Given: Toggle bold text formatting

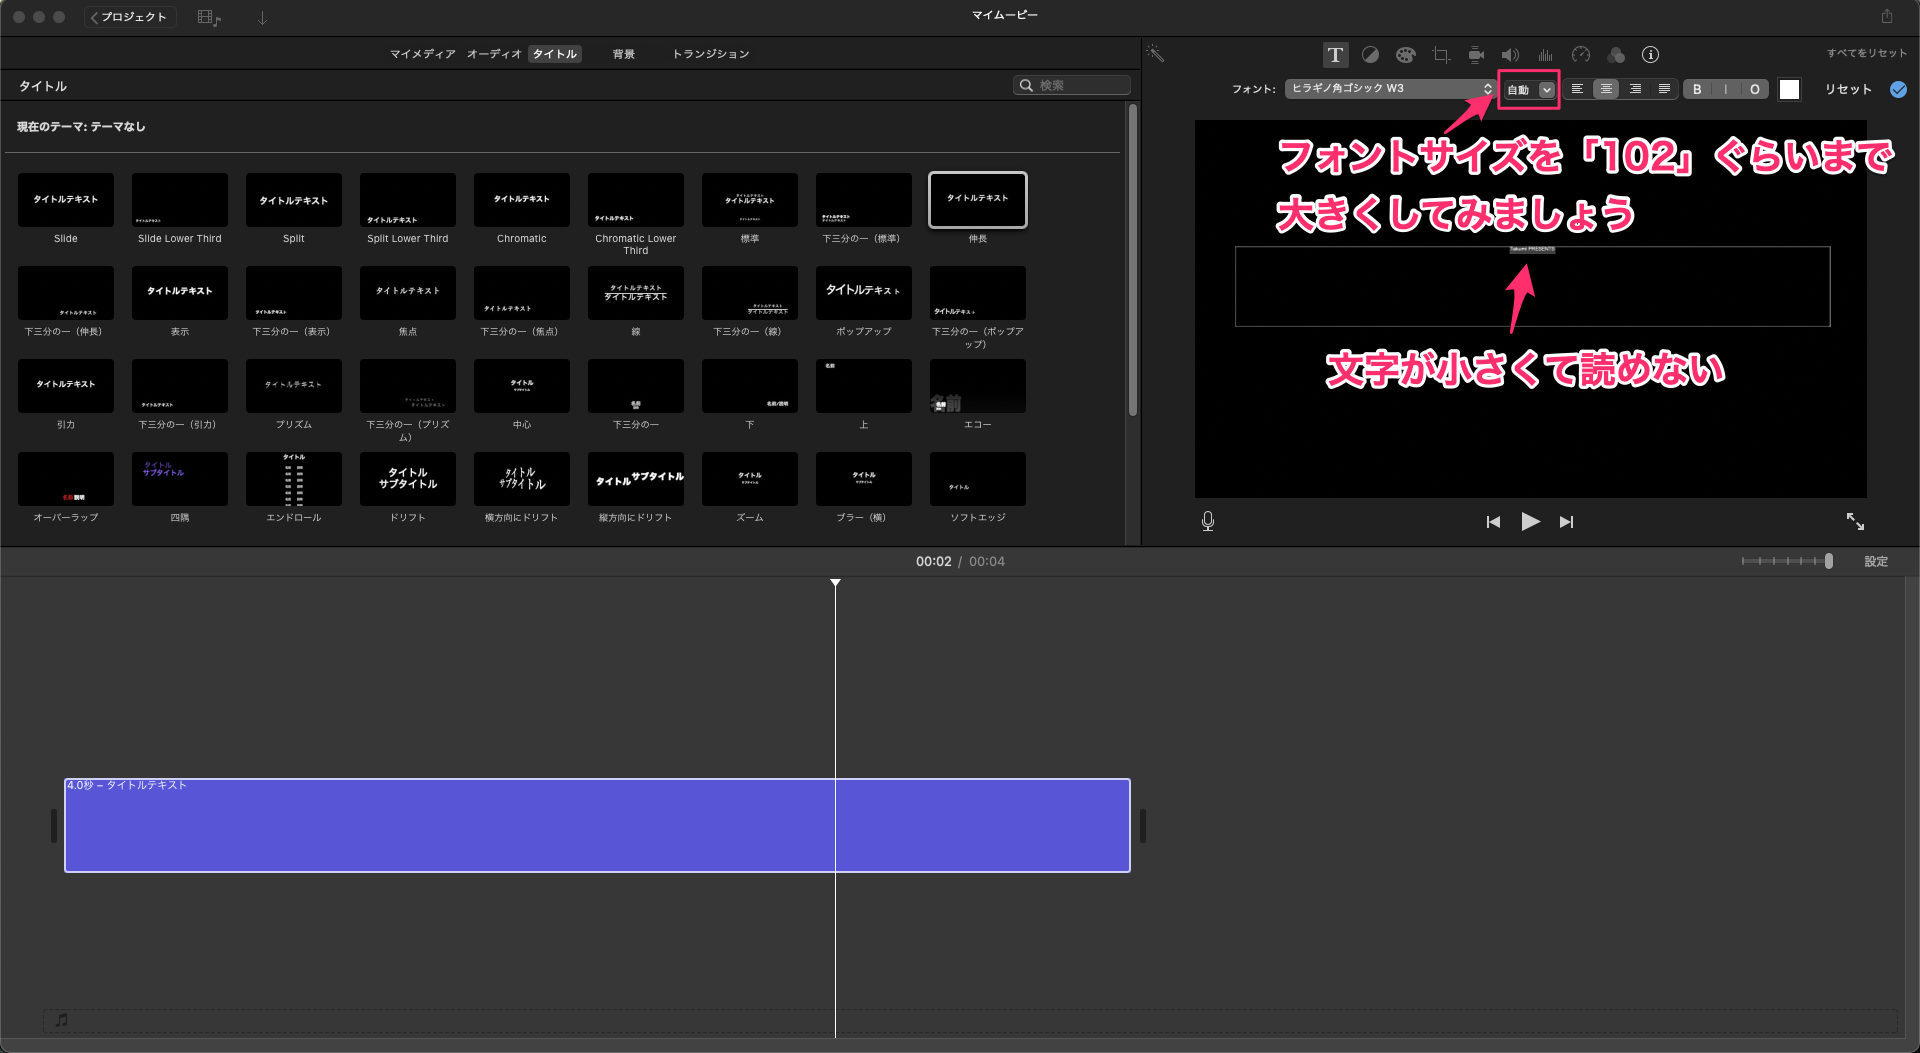Looking at the screenshot, I should tap(1697, 89).
